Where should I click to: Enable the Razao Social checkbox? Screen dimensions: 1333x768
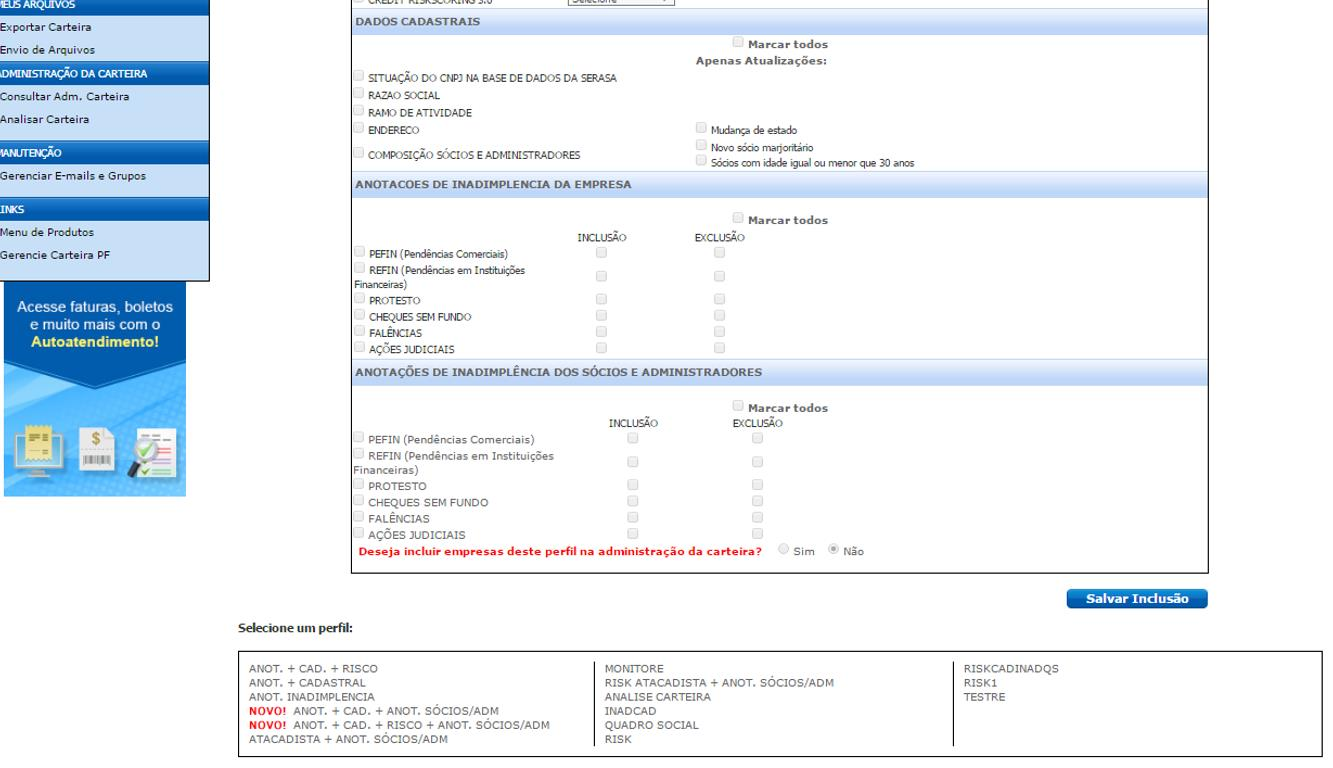point(360,94)
